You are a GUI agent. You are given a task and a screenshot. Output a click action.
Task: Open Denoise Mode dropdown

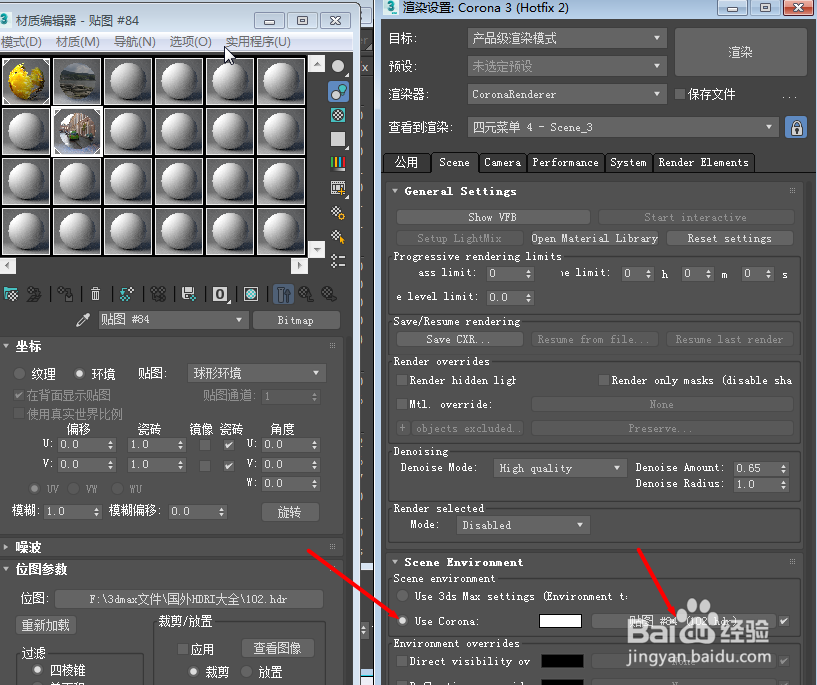point(560,468)
